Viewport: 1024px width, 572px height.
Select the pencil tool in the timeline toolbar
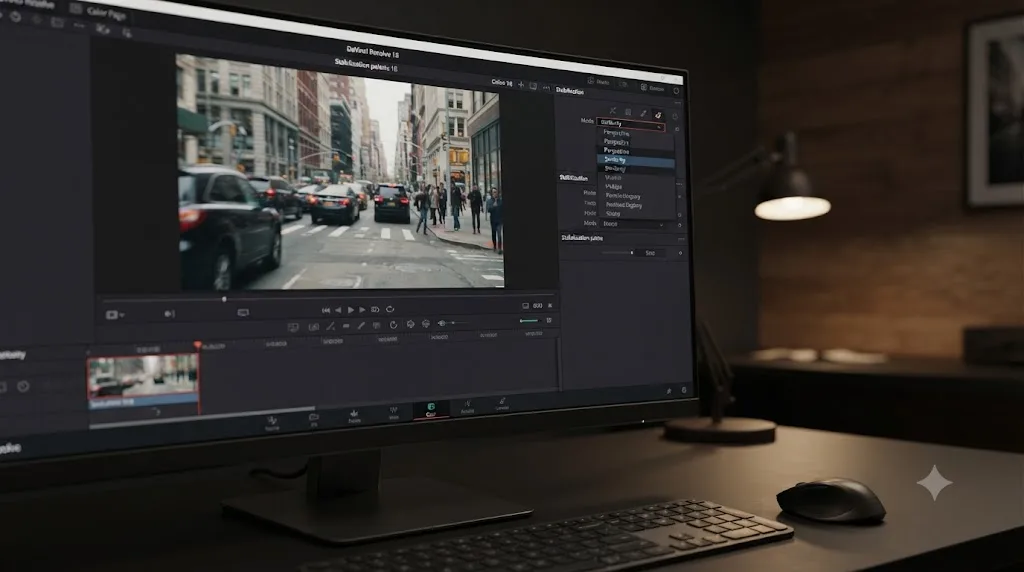pyautogui.click(x=361, y=325)
